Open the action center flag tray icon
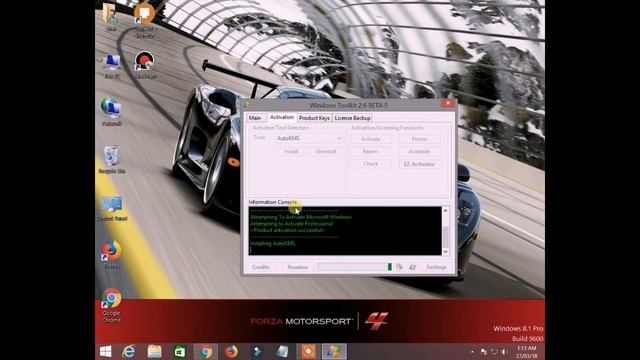640x360 pixels. 484,352
